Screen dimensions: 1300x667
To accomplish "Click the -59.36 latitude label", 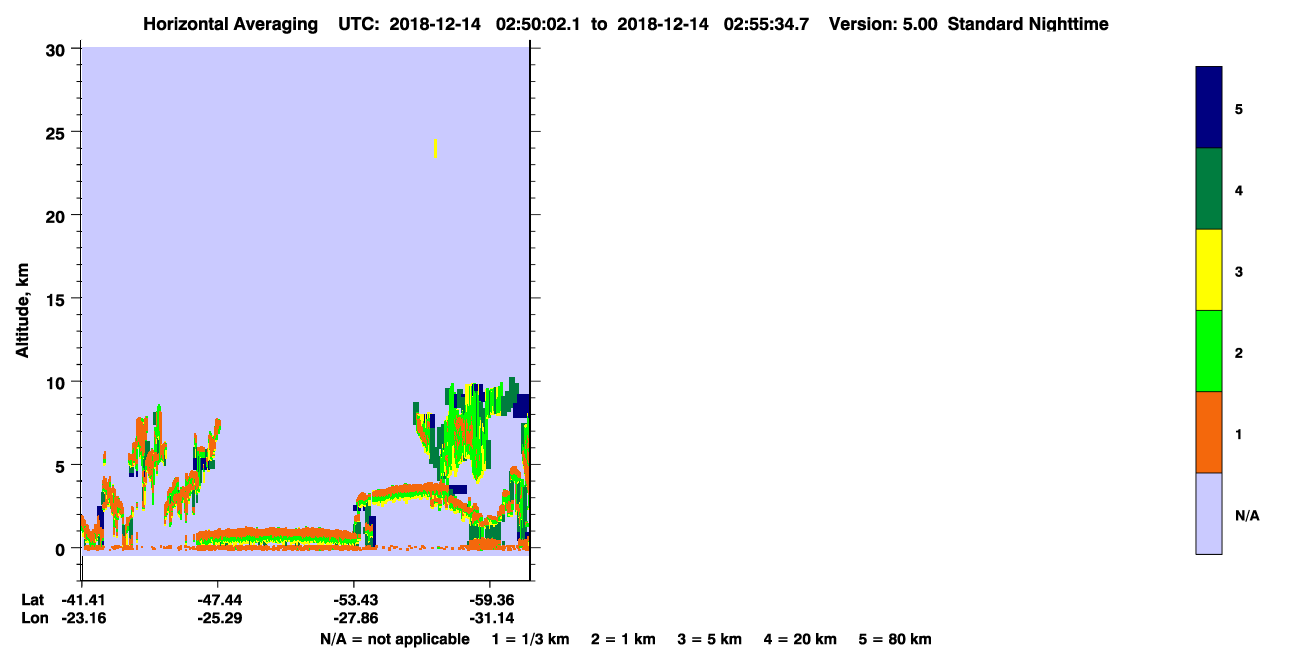I will click(490, 600).
